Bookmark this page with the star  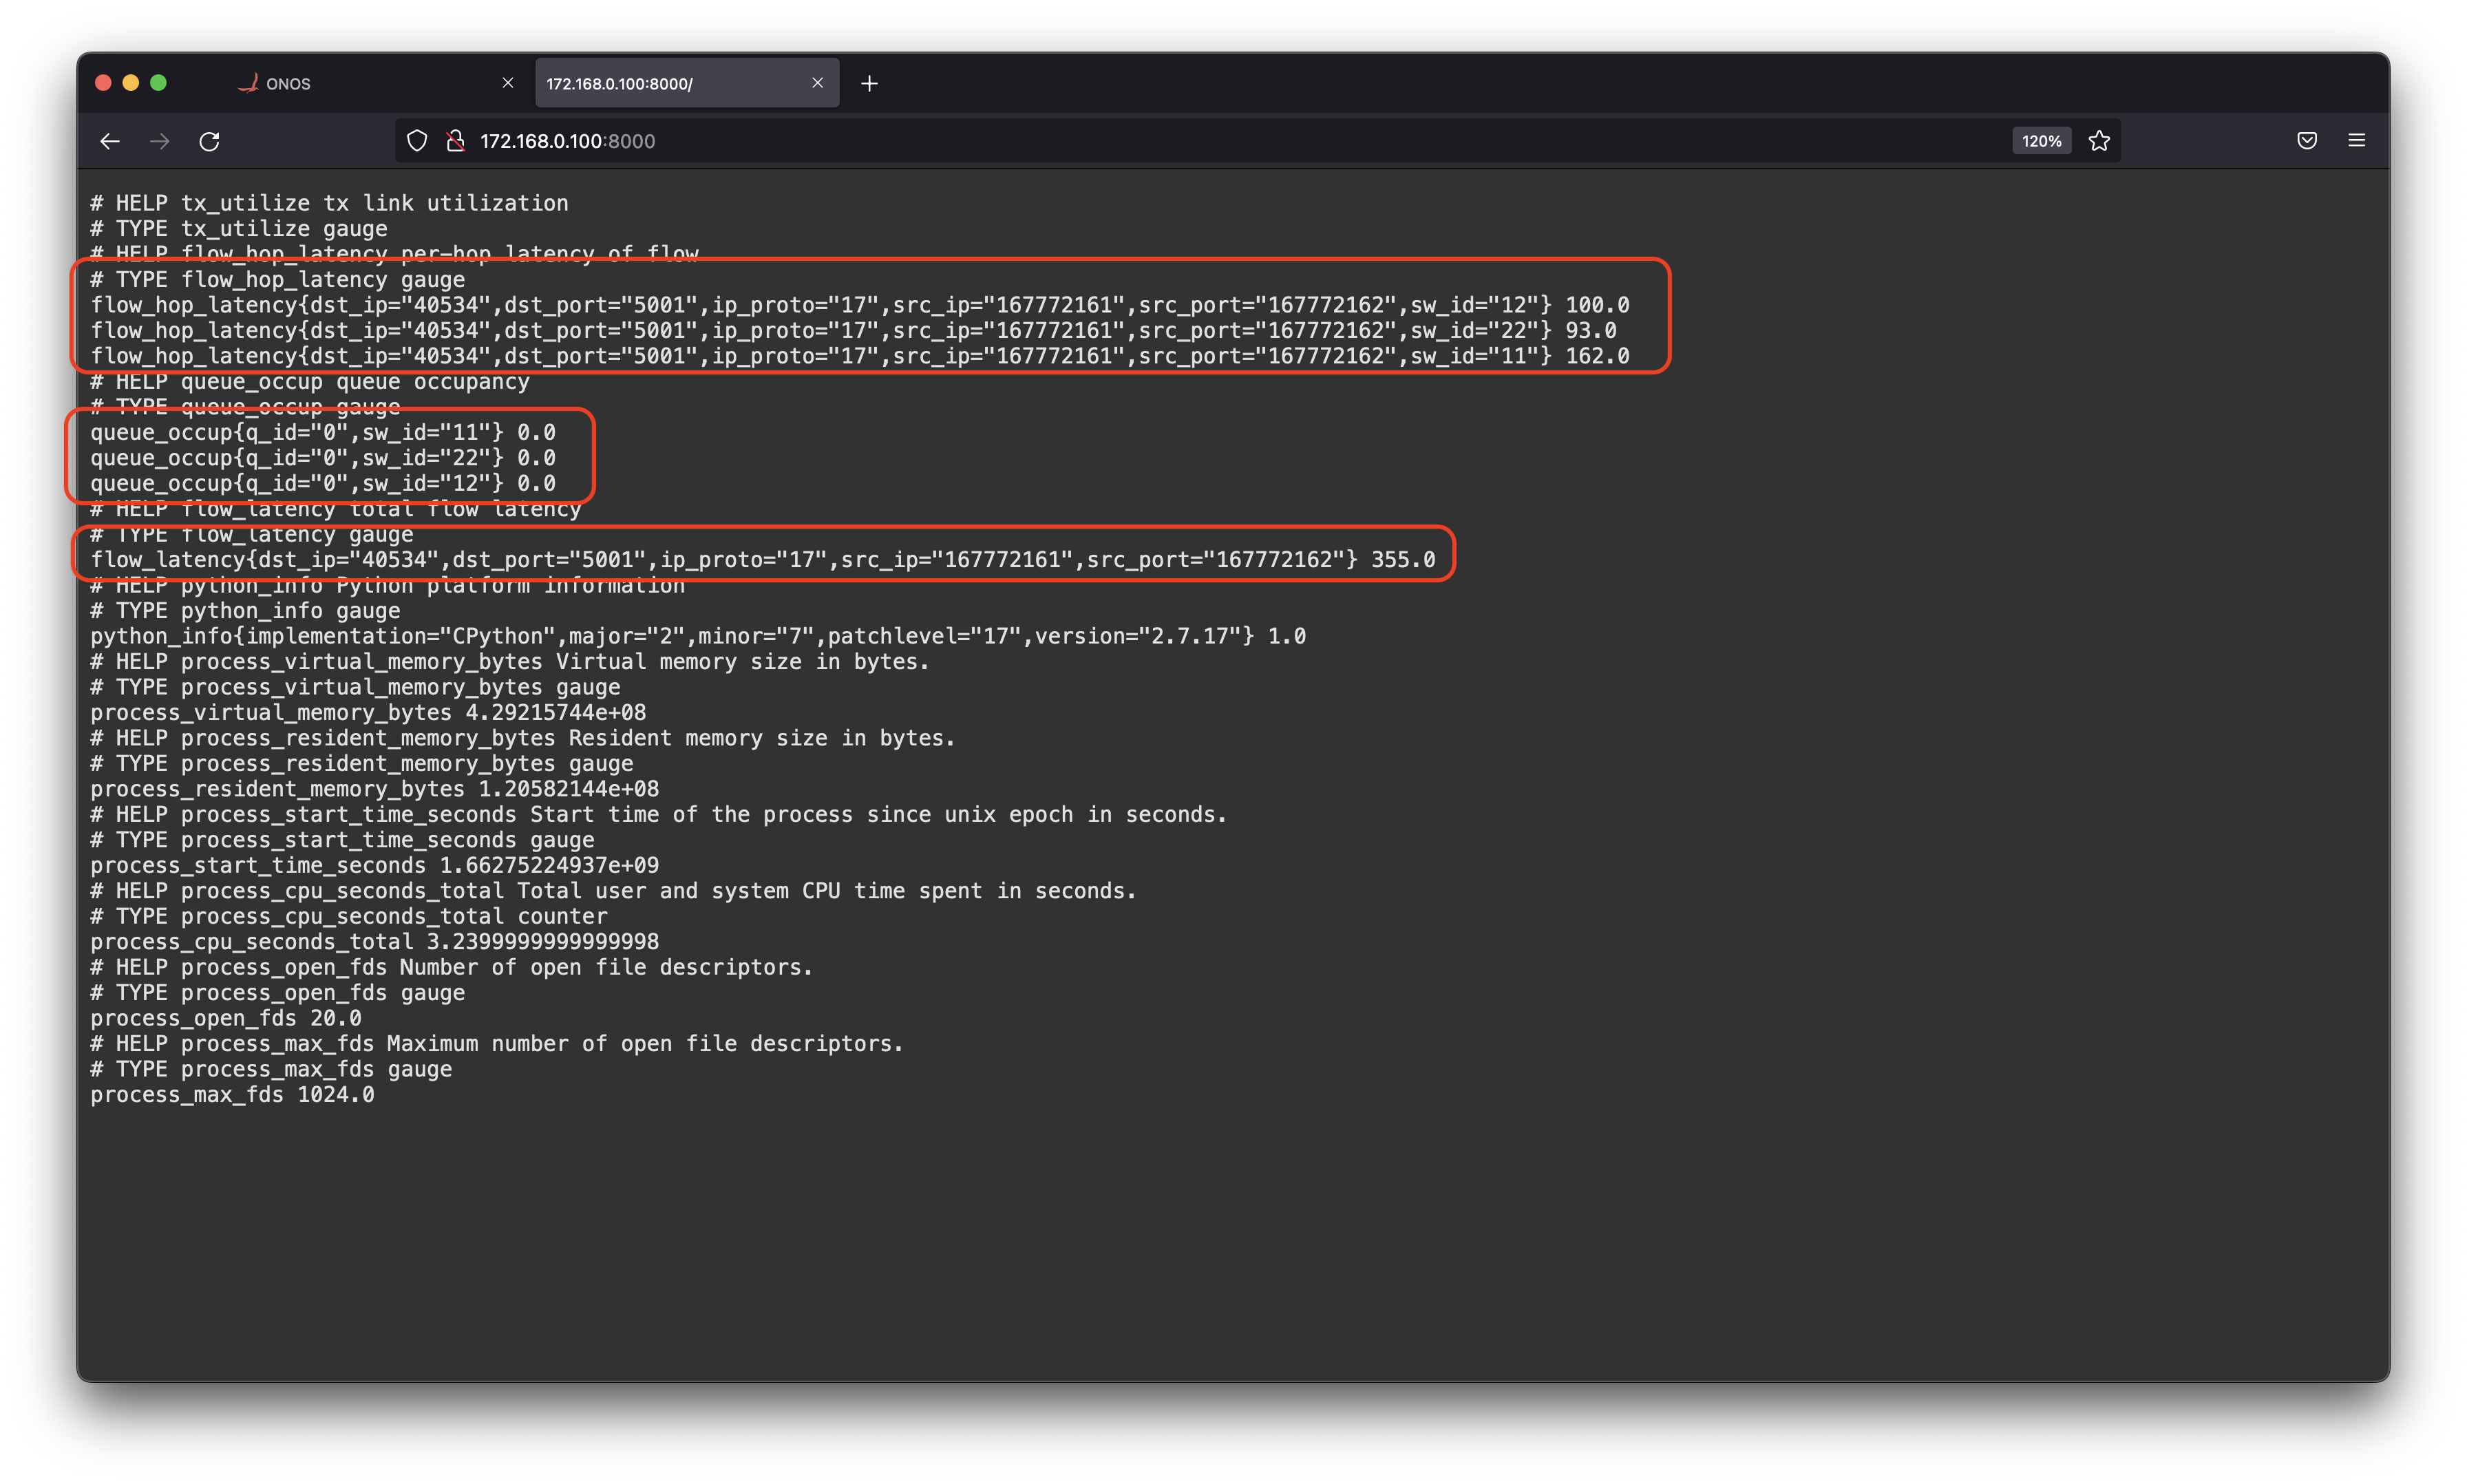2099,141
